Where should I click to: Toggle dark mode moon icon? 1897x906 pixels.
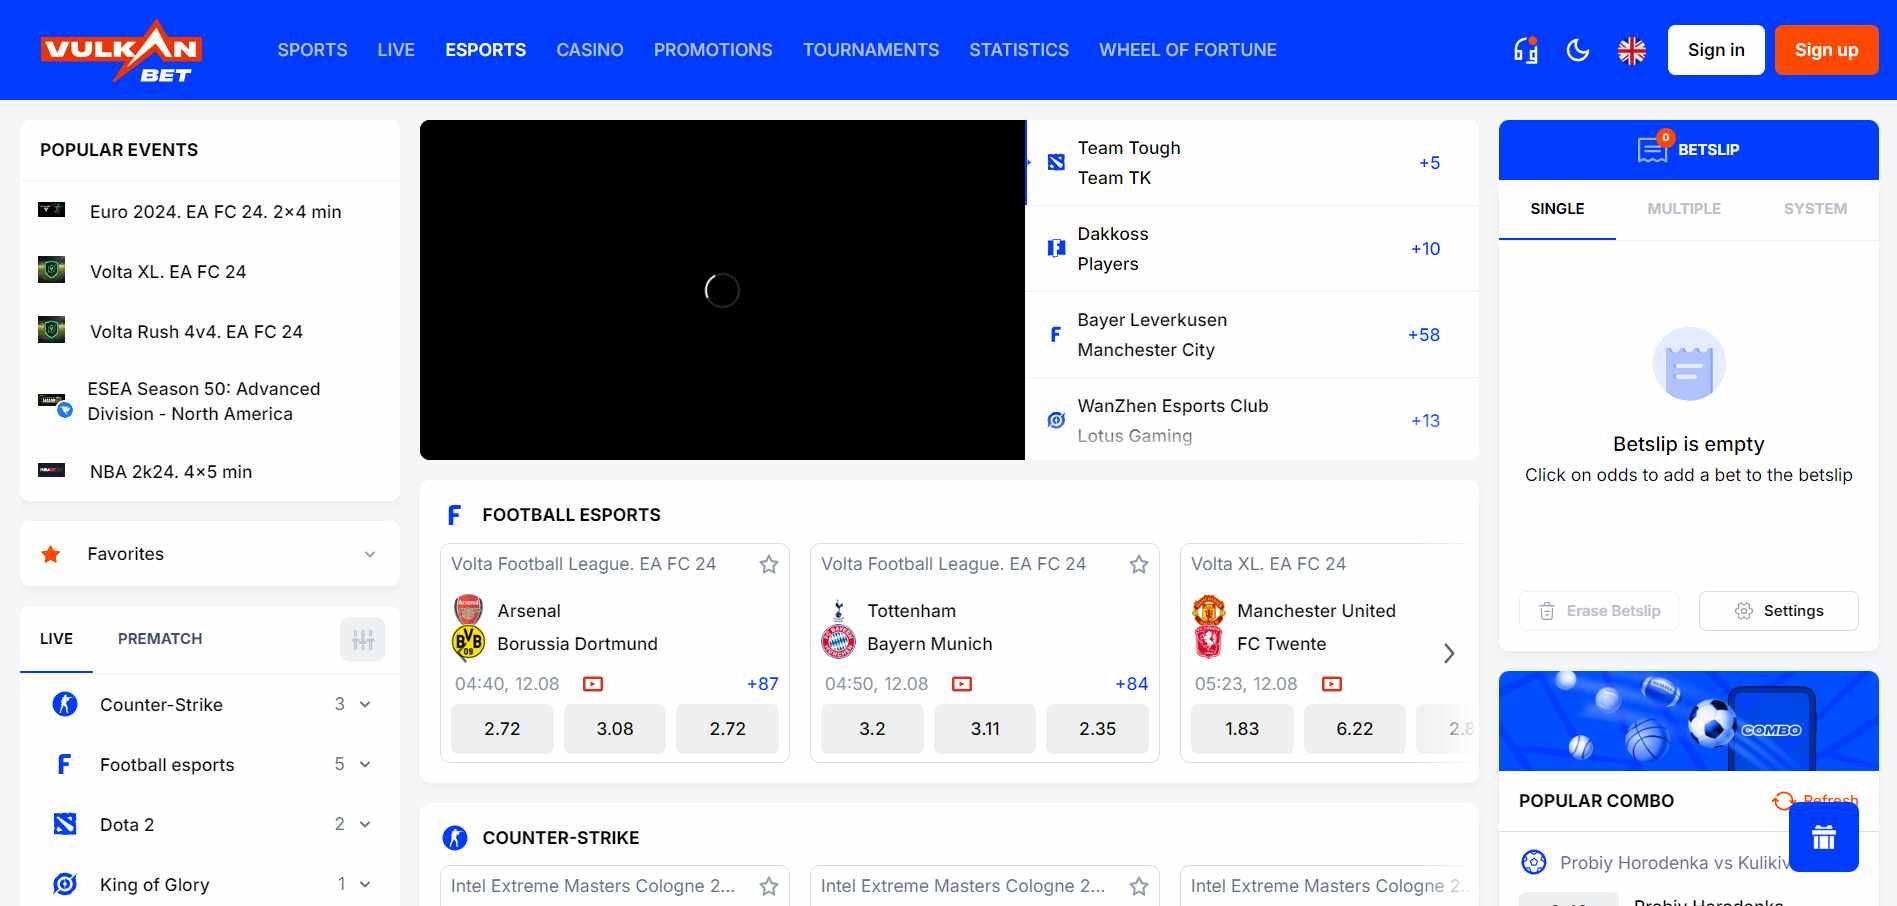[1578, 50]
